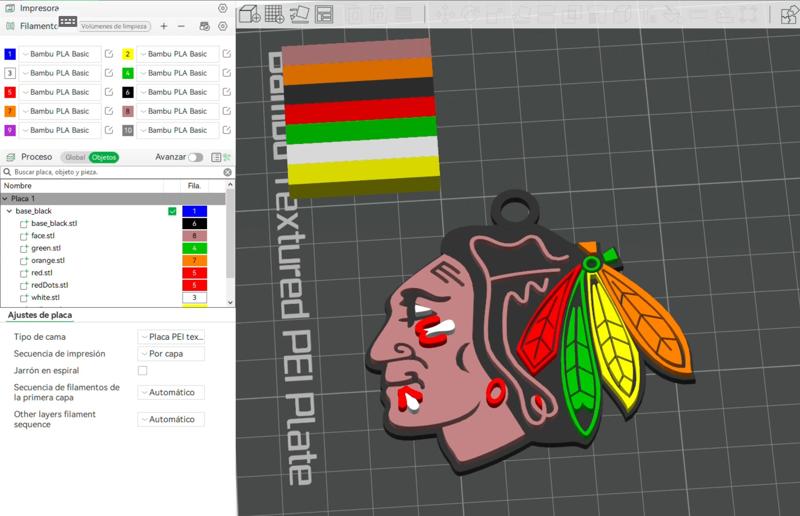Screen dimensions: 800x516
Task: Select redDots.stl part in tree
Action: tap(49, 285)
